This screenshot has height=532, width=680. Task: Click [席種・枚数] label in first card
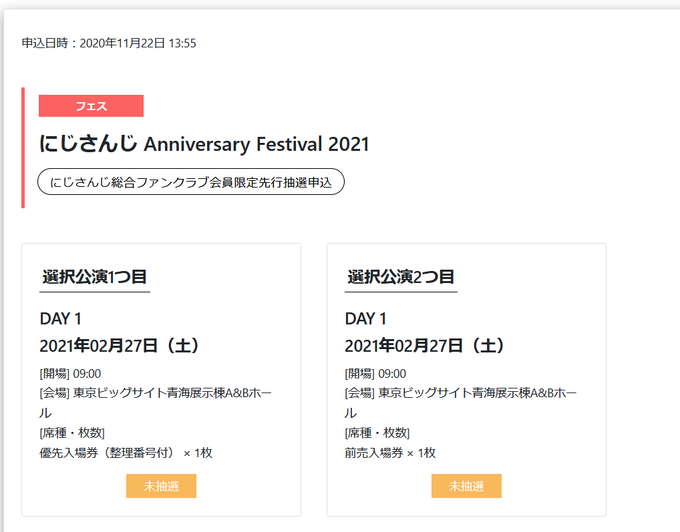72,433
